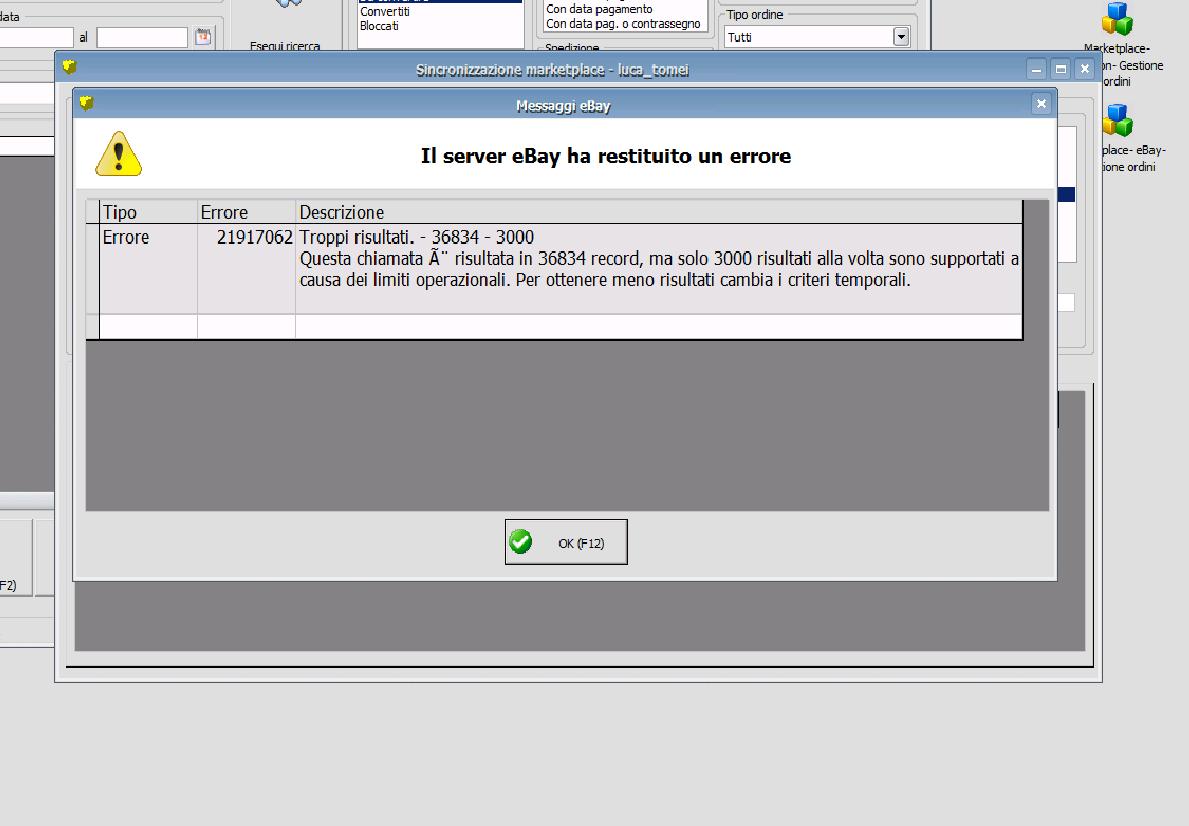The image size is (1189, 826).
Task: Close the Messaggi eBay dialog
Action: tap(1041, 104)
